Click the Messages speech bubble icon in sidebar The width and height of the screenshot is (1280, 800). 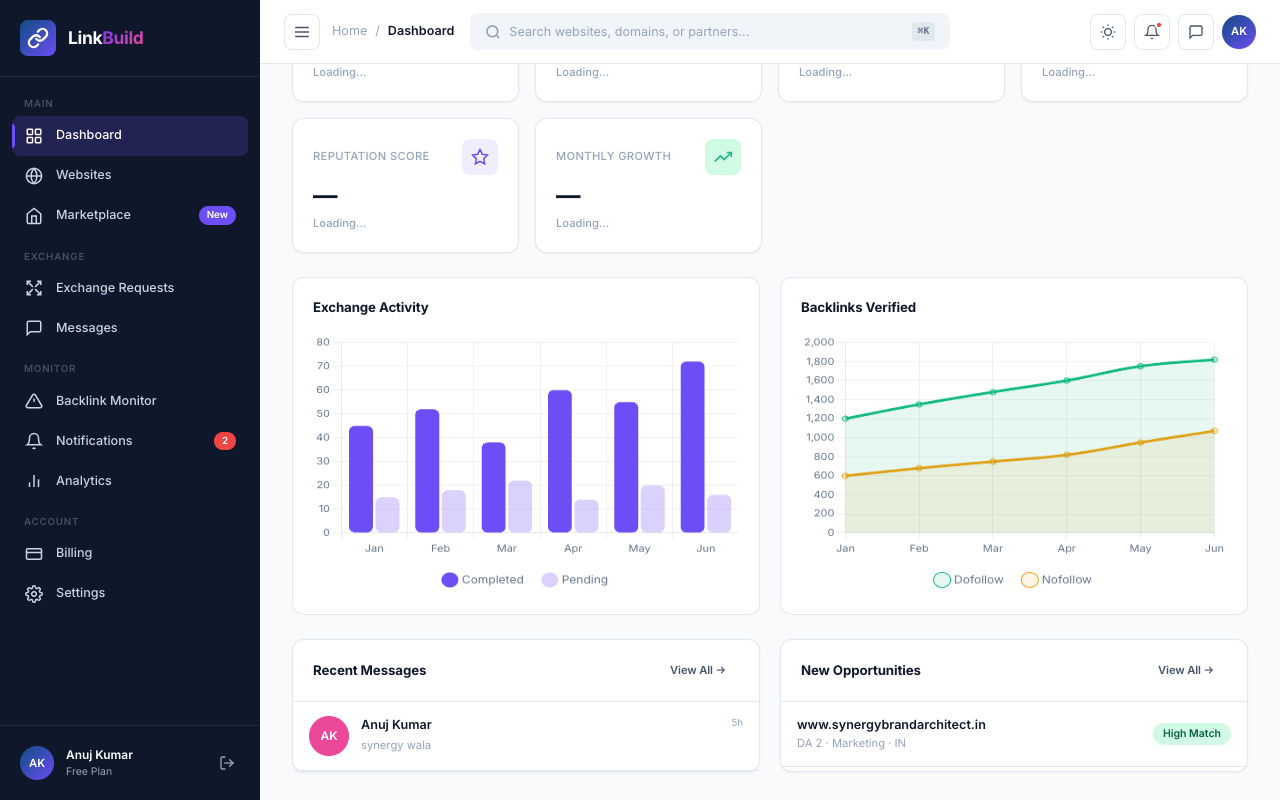[34, 328]
